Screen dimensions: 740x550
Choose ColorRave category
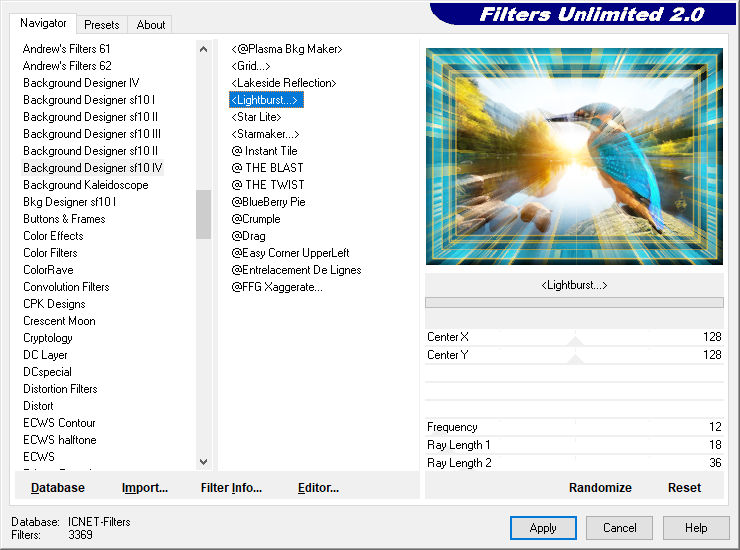click(48, 270)
